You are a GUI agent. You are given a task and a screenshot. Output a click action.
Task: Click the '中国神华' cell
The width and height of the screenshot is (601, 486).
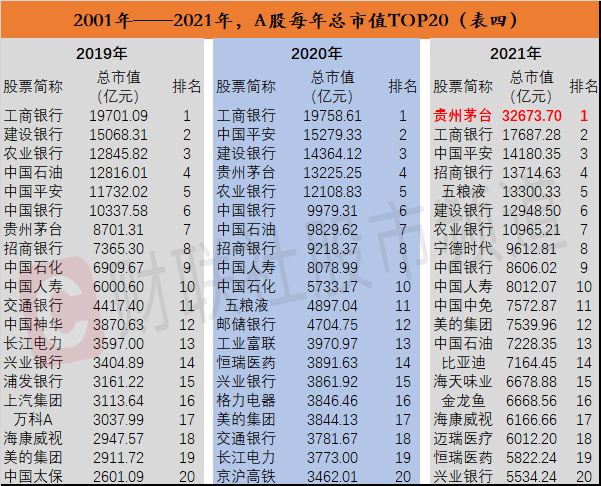(x=33, y=324)
